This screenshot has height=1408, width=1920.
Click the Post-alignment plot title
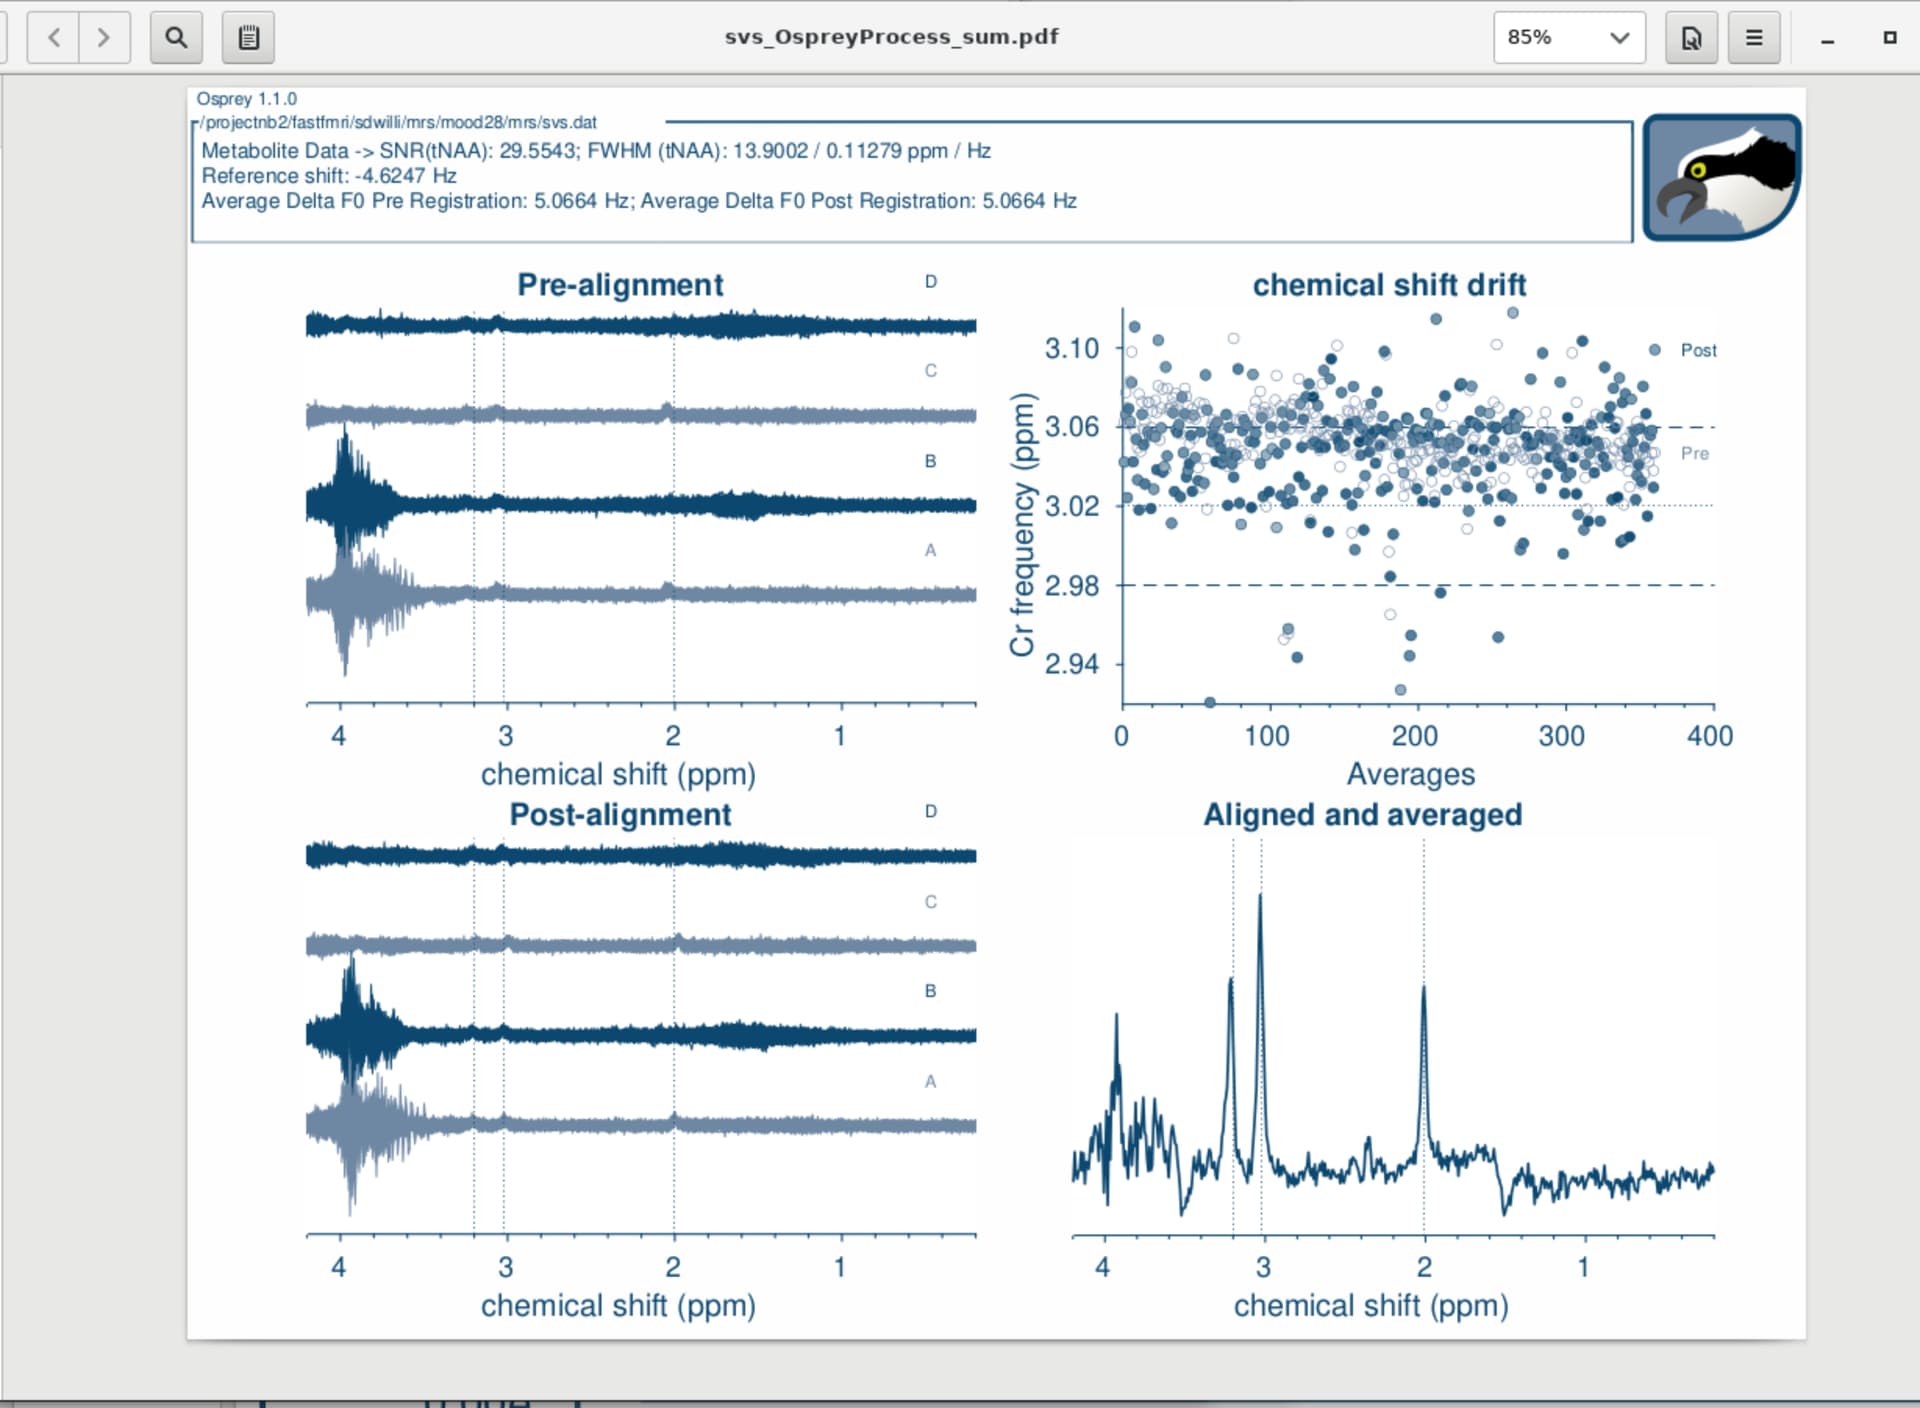[x=620, y=815]
